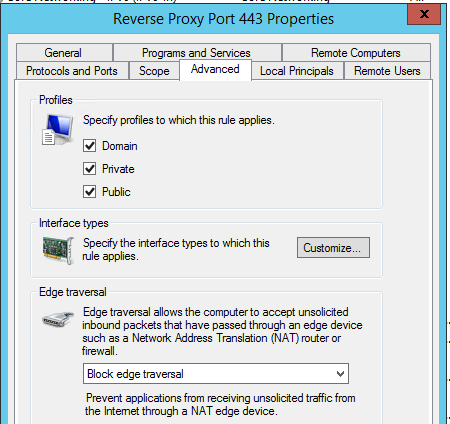Click the Customize interface types button
450x424 pixels.
[x=333, y=248]
